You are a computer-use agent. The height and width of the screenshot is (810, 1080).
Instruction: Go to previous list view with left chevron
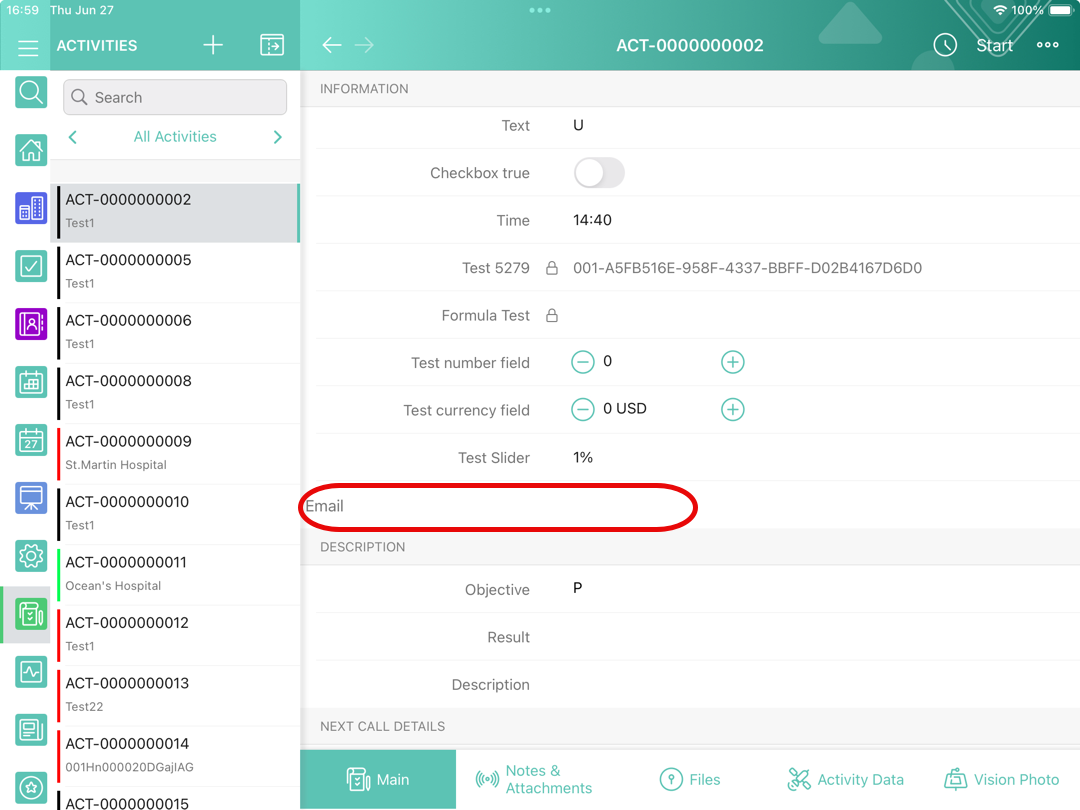click(73, 137)
